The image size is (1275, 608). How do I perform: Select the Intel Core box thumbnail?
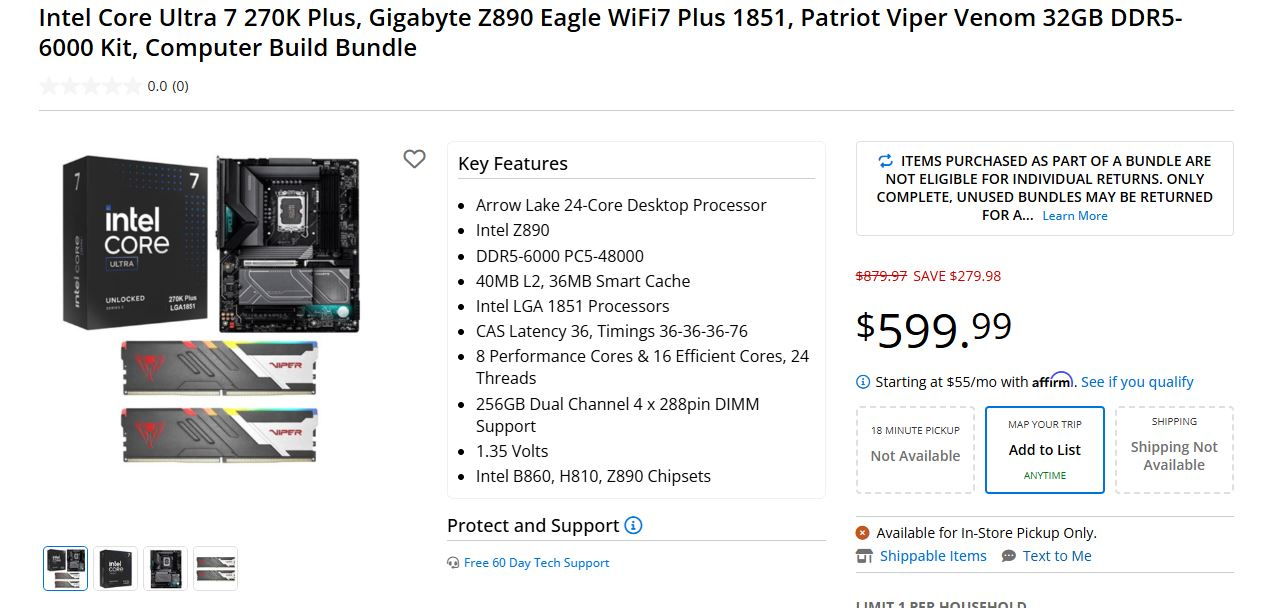pos(115,568)
